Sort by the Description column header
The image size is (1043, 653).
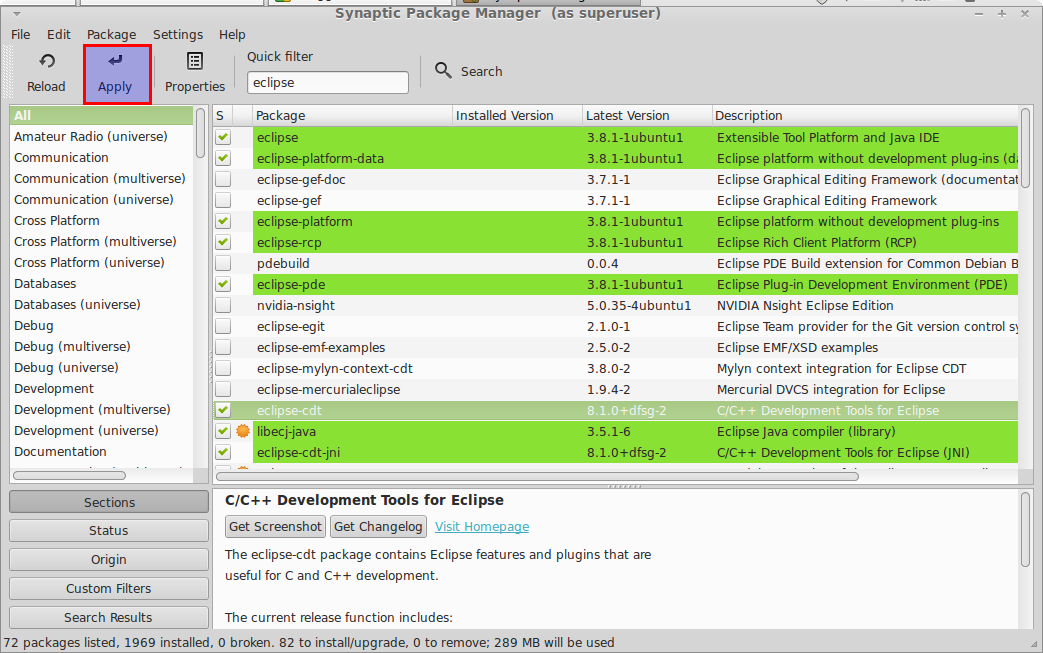pyautogui.click(x=865, y=116)
